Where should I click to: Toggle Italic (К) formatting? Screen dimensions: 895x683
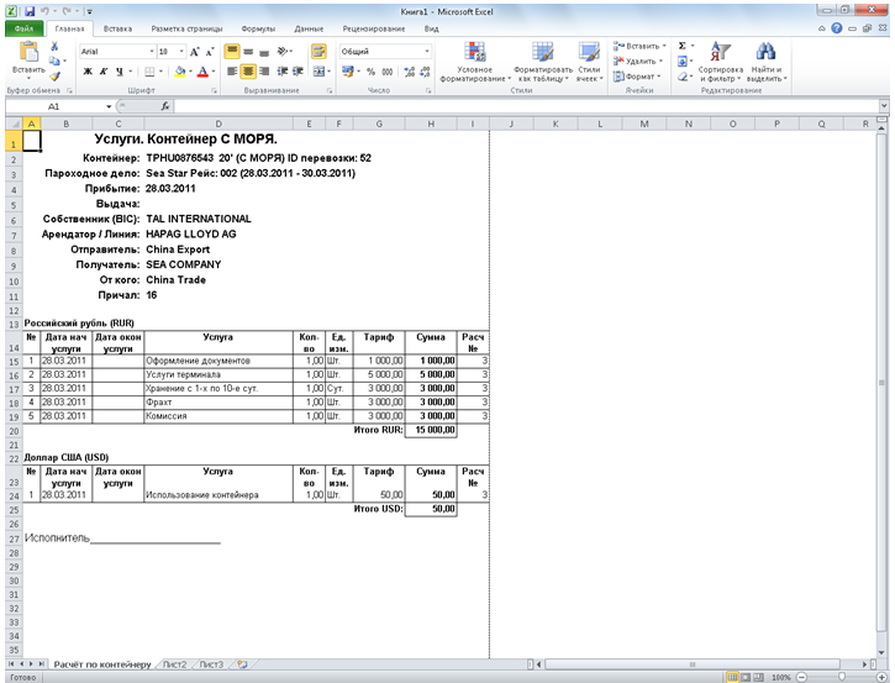[104, 71]
